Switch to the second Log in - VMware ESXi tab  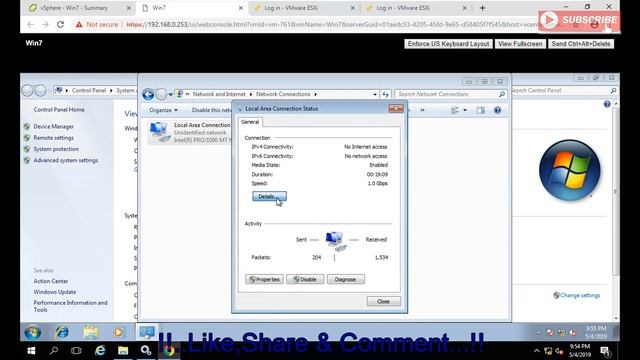click(x=416, y=8)
